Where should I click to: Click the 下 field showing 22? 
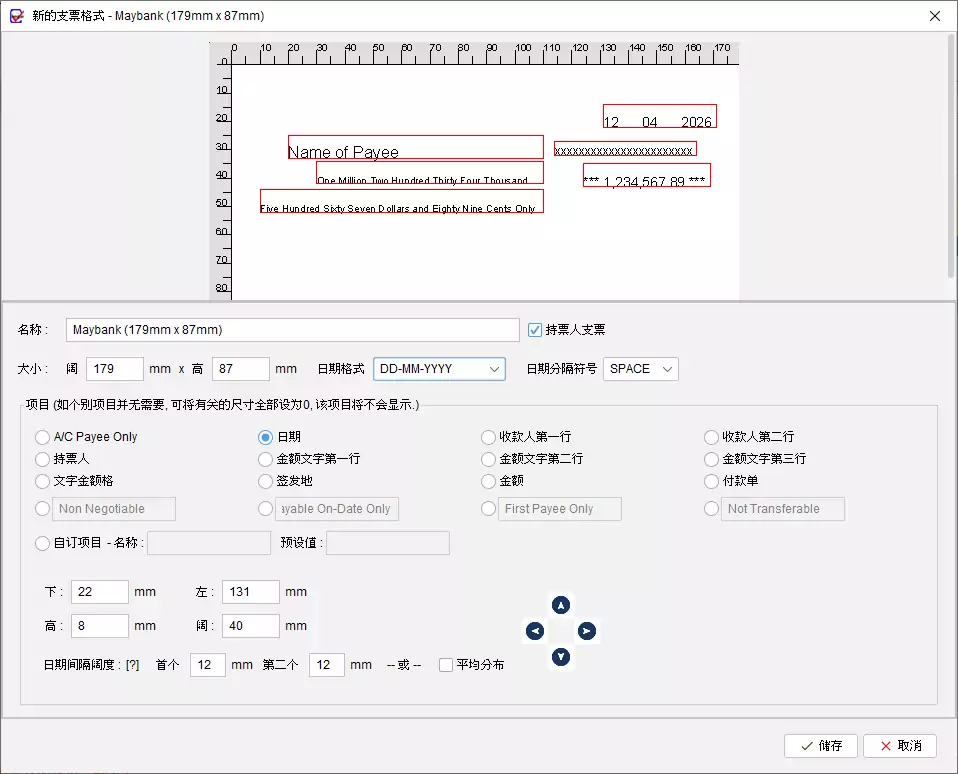(100, 592)
